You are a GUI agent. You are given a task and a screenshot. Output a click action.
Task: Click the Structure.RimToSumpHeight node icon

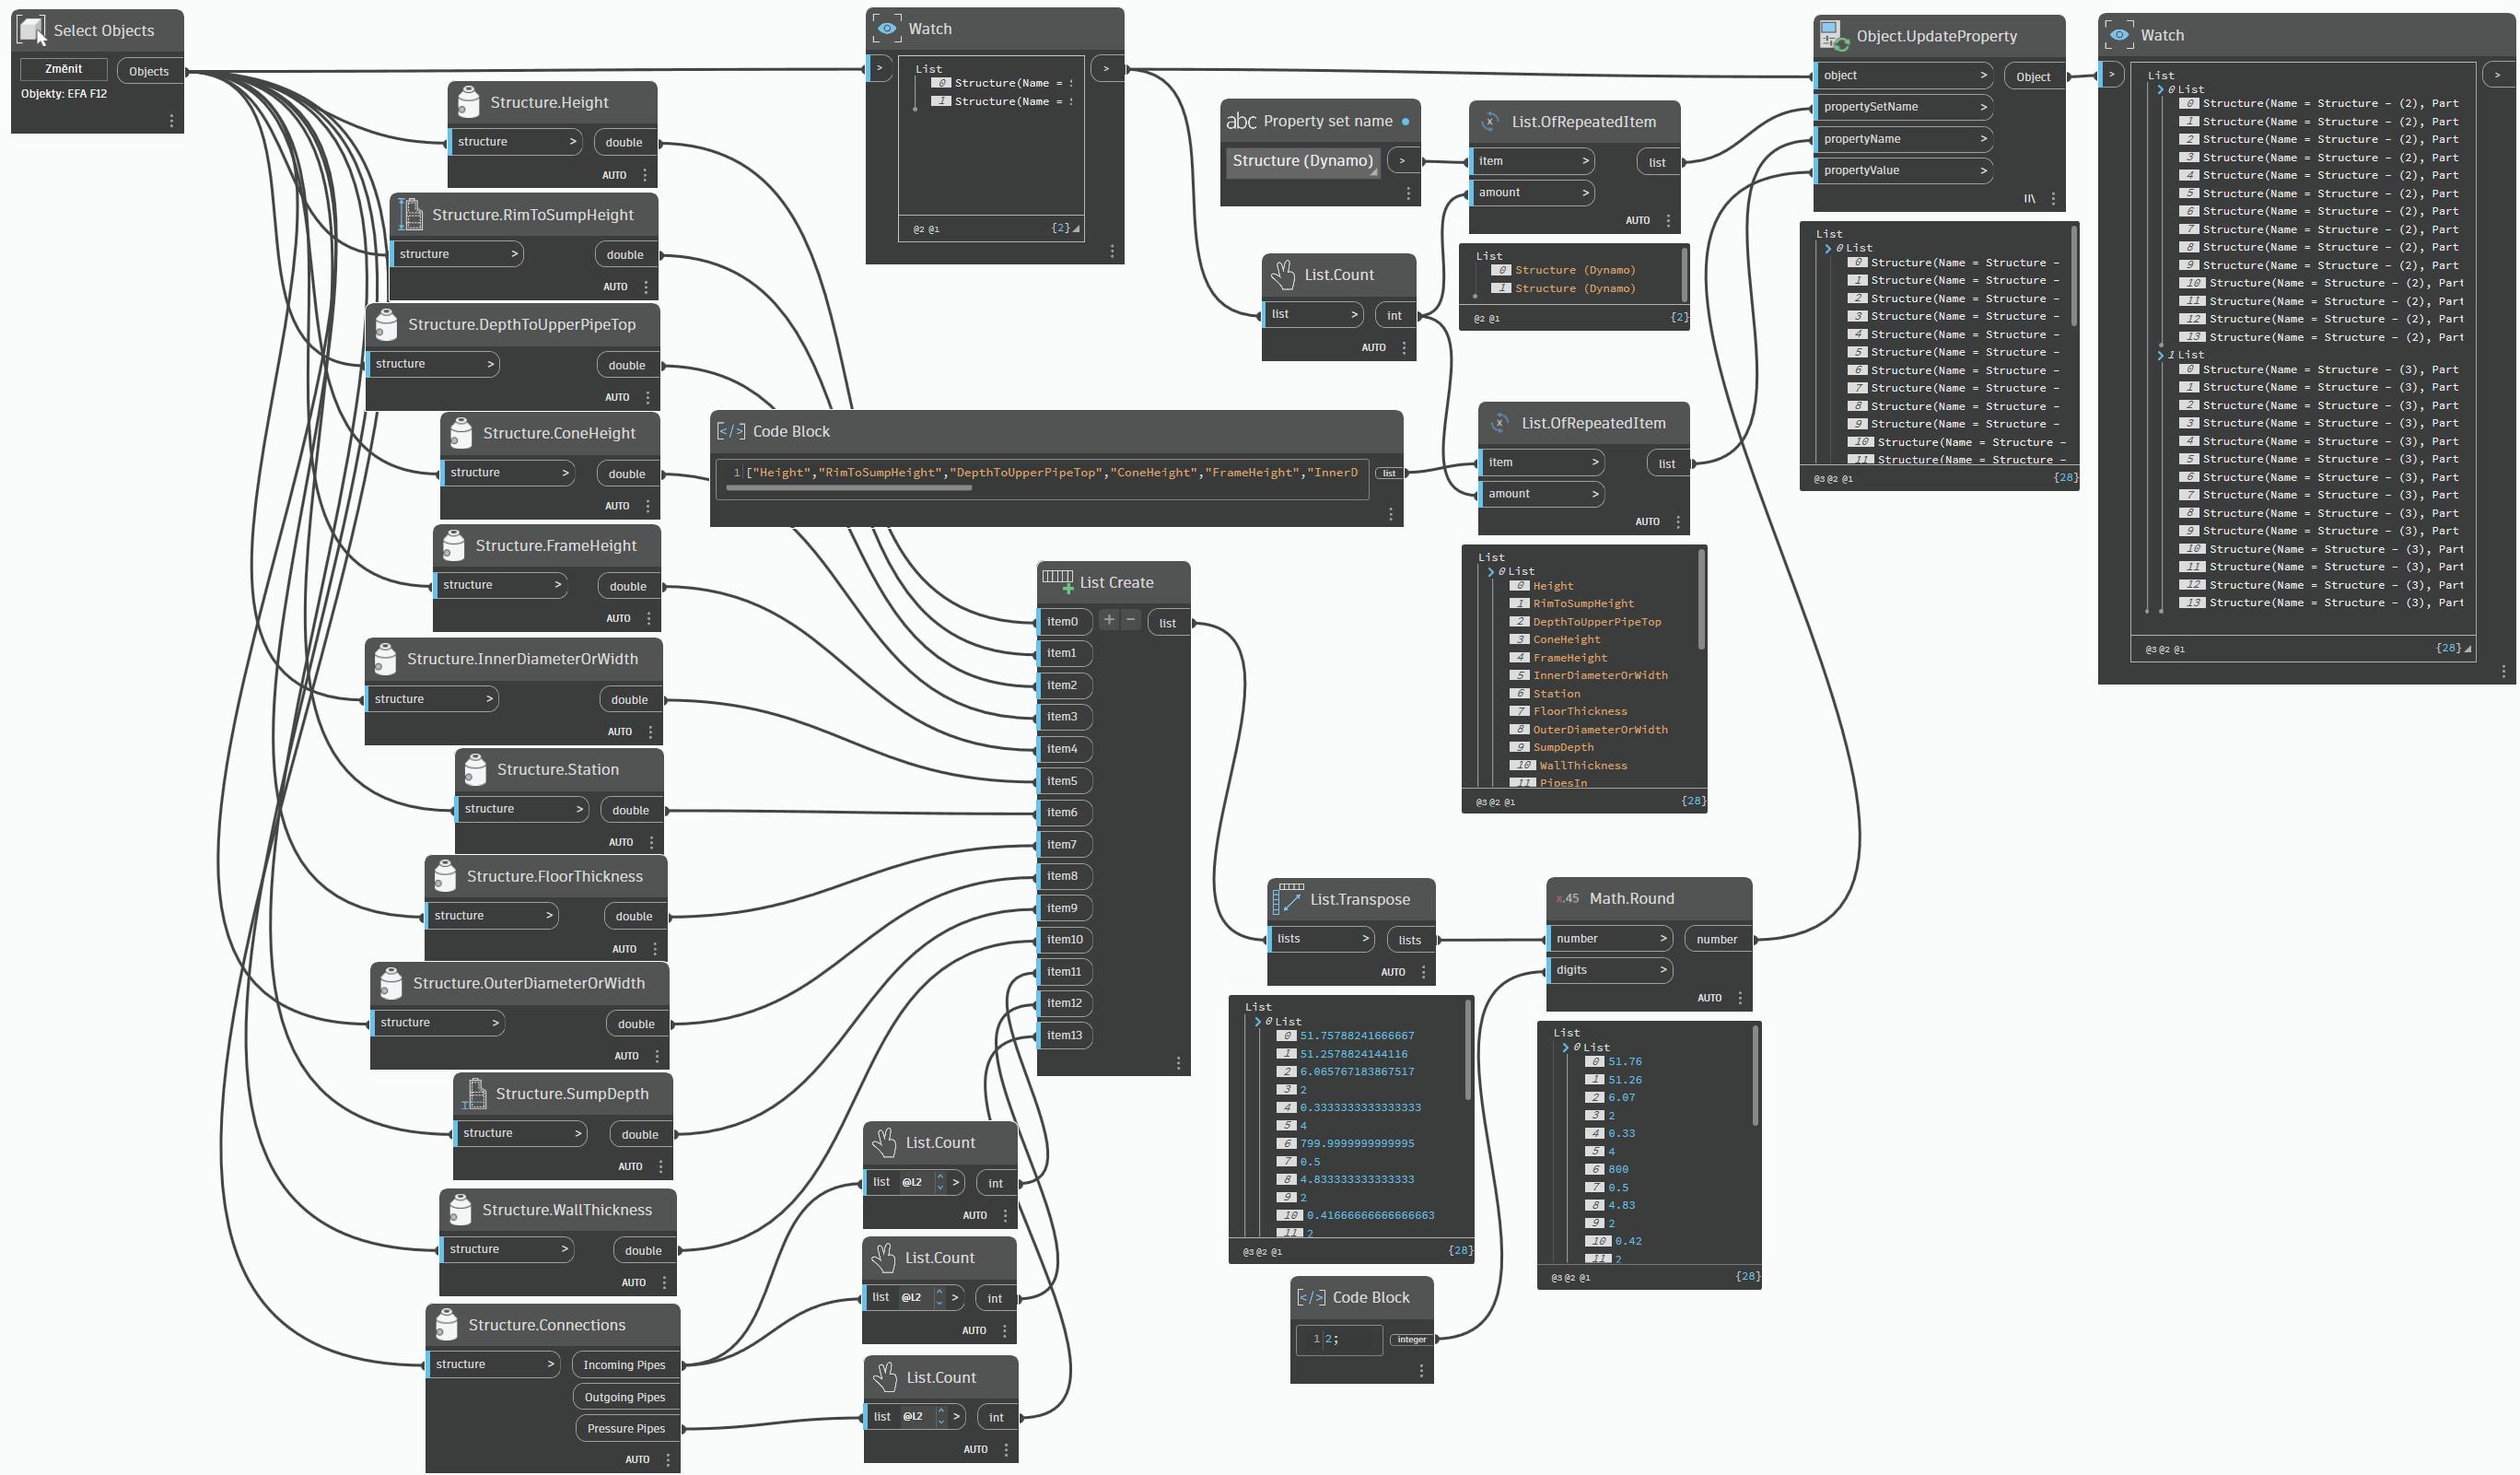point(410,215)
